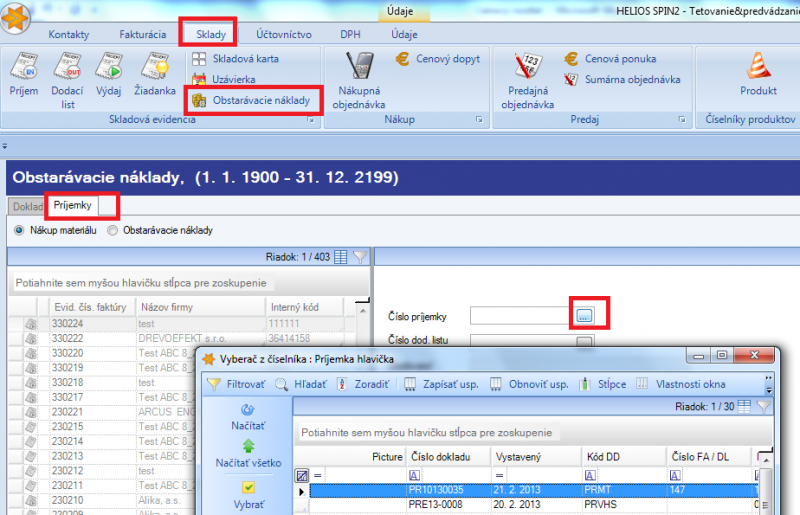Open Číslo príjemky lookup button

tap(584, 316)
